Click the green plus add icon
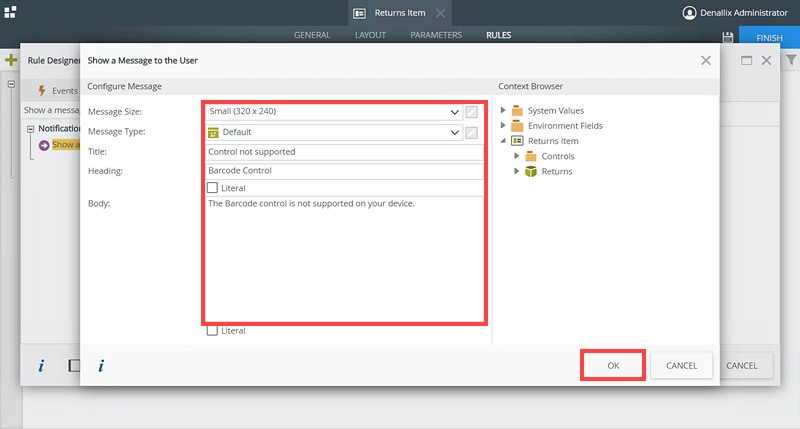Screen dimensions: 800x429 point(11,60)
